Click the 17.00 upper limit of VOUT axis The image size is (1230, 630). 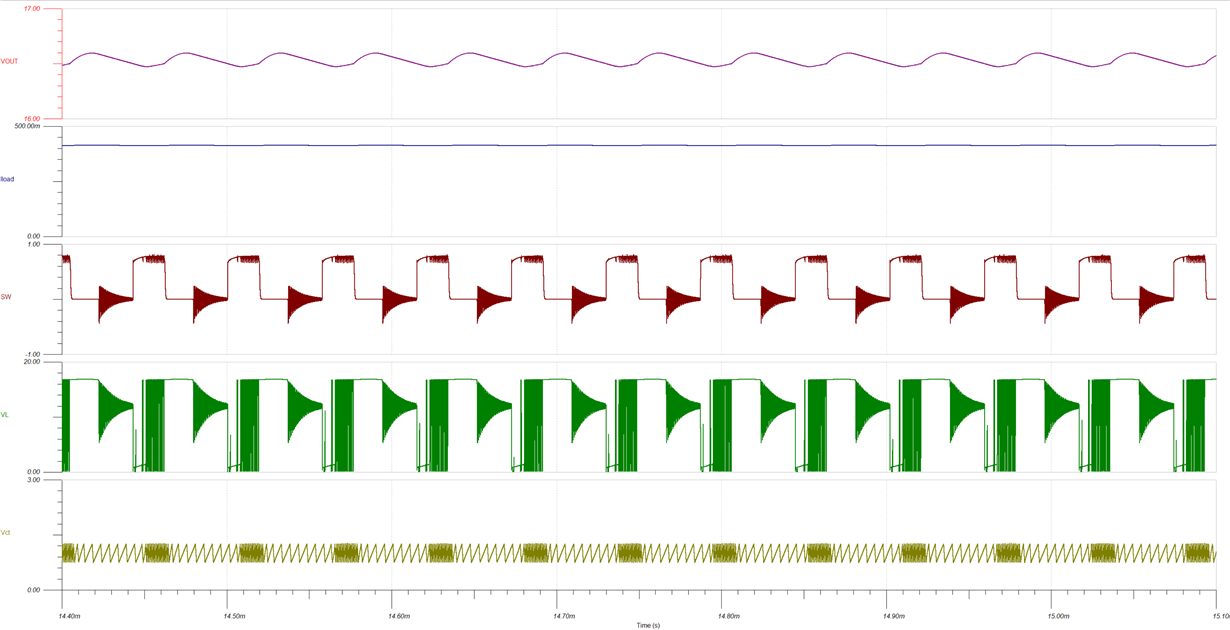32,8
